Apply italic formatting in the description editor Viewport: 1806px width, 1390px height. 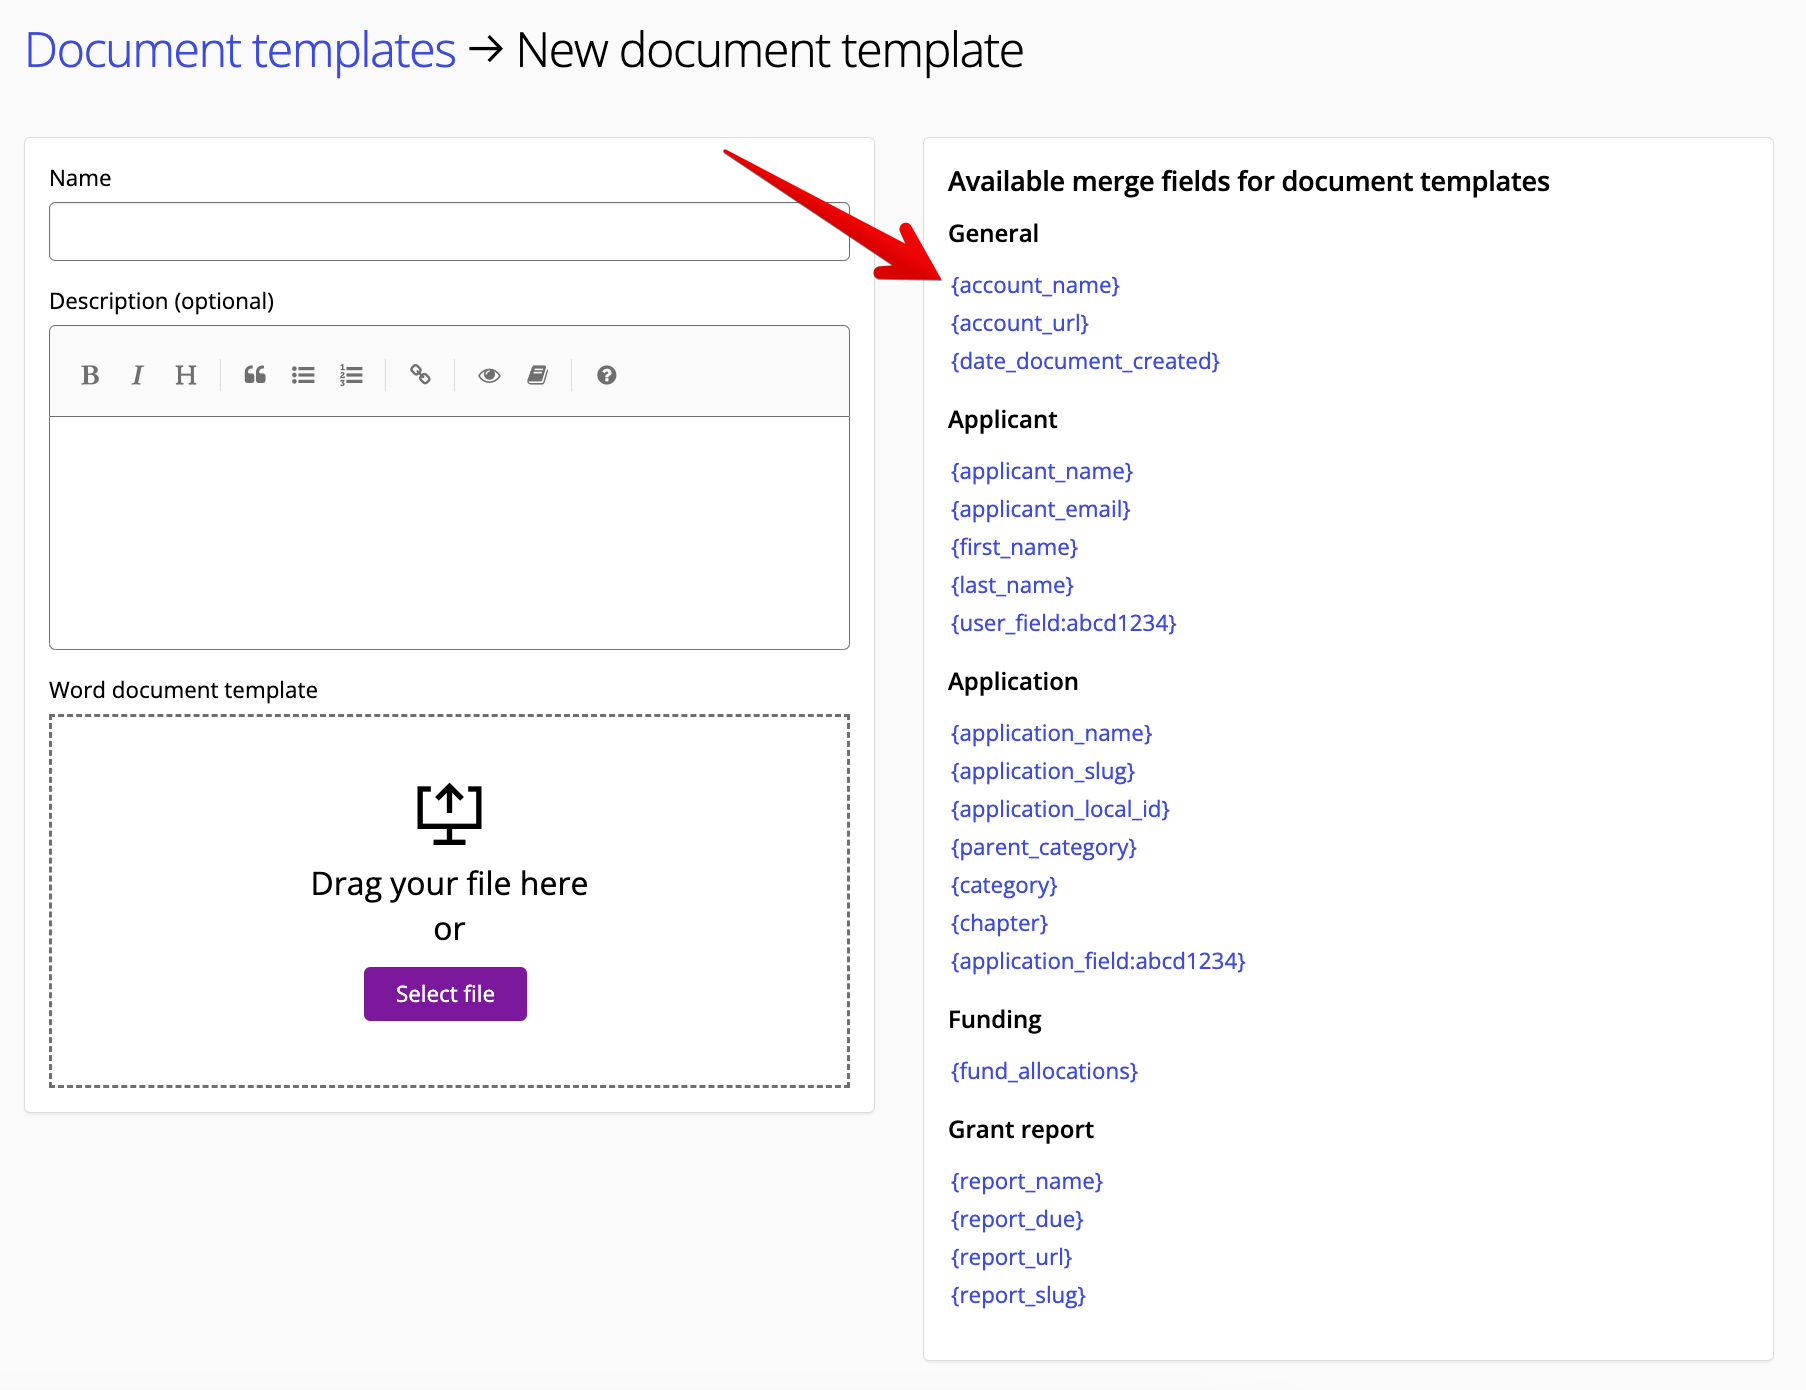point(137,374)
